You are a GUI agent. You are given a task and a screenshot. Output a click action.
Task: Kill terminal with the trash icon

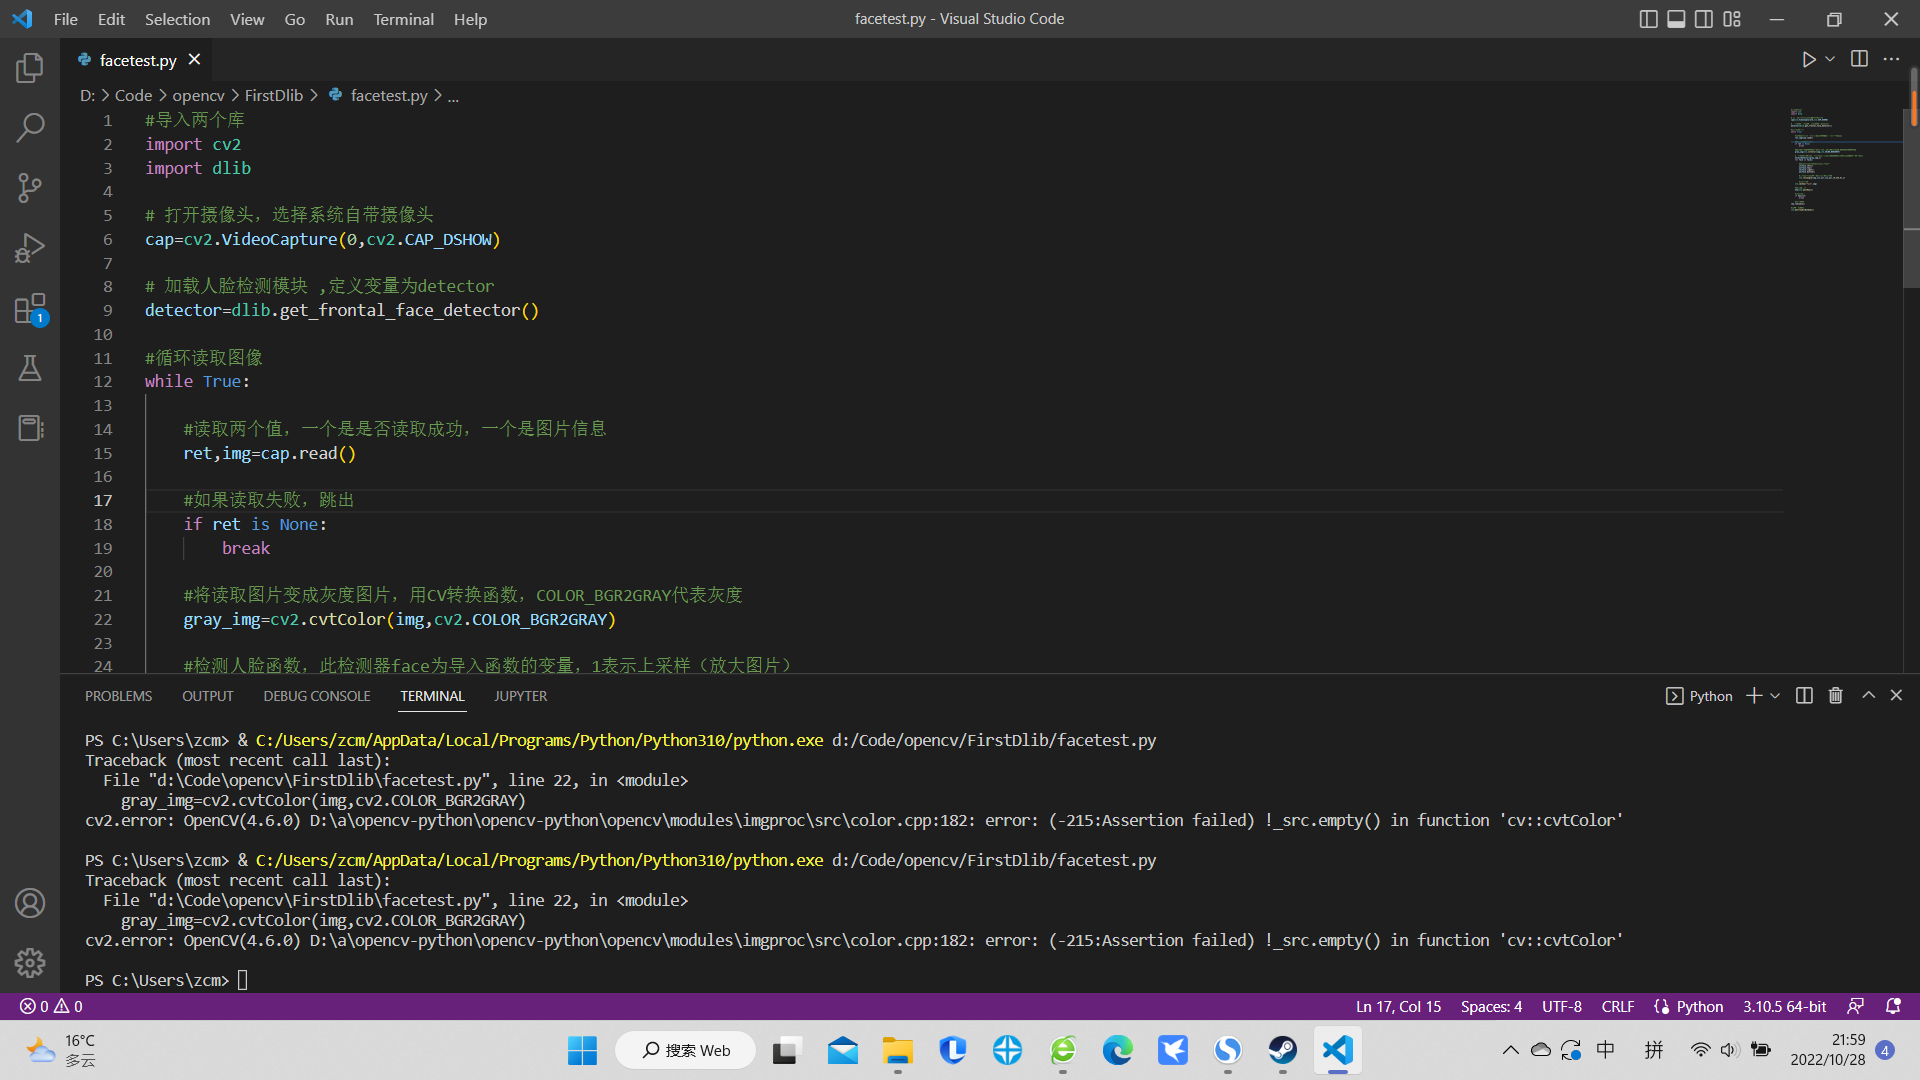point(1835,696)
